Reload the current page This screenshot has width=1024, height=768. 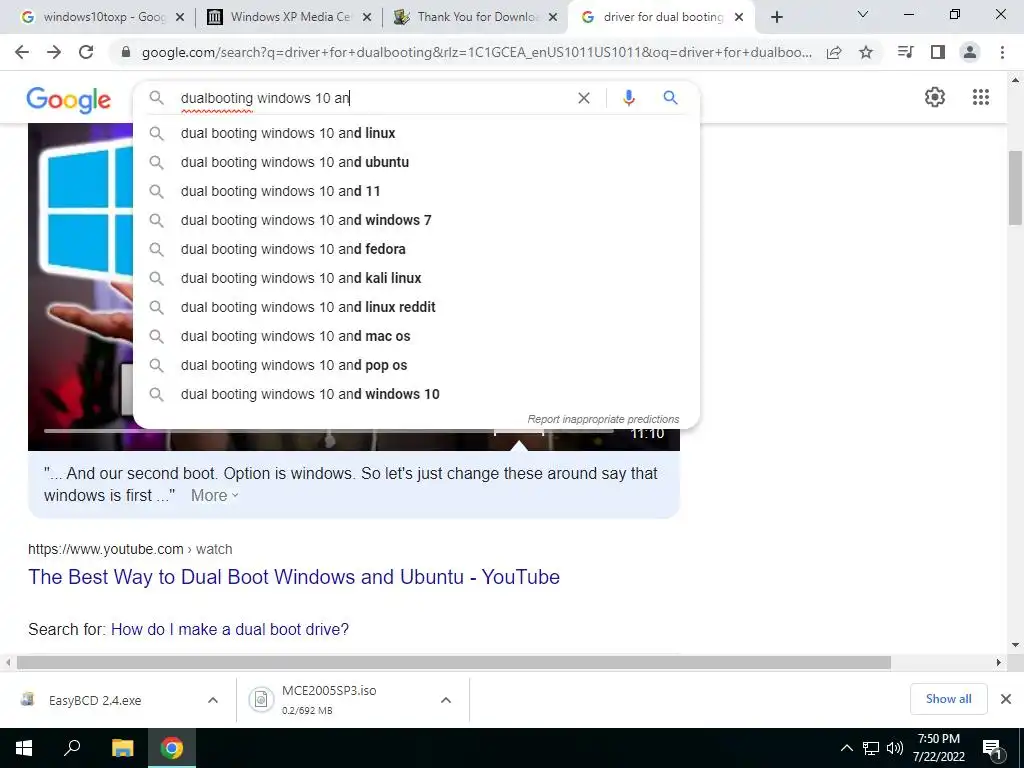86,52
